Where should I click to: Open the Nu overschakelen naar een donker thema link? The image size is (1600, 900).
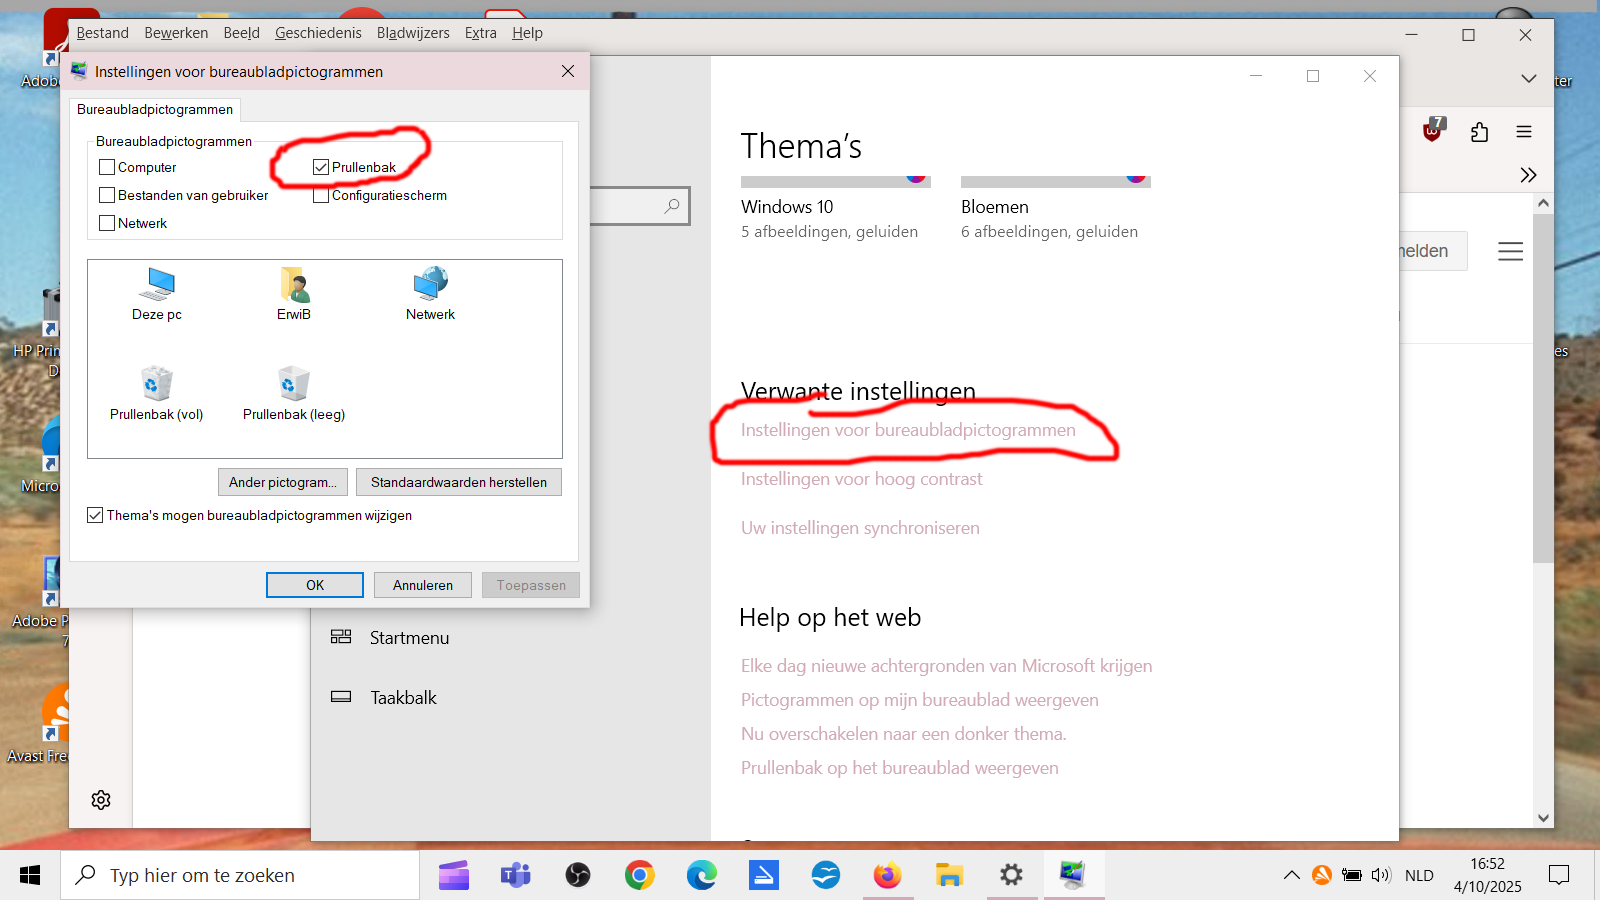(x=904, y=734)
